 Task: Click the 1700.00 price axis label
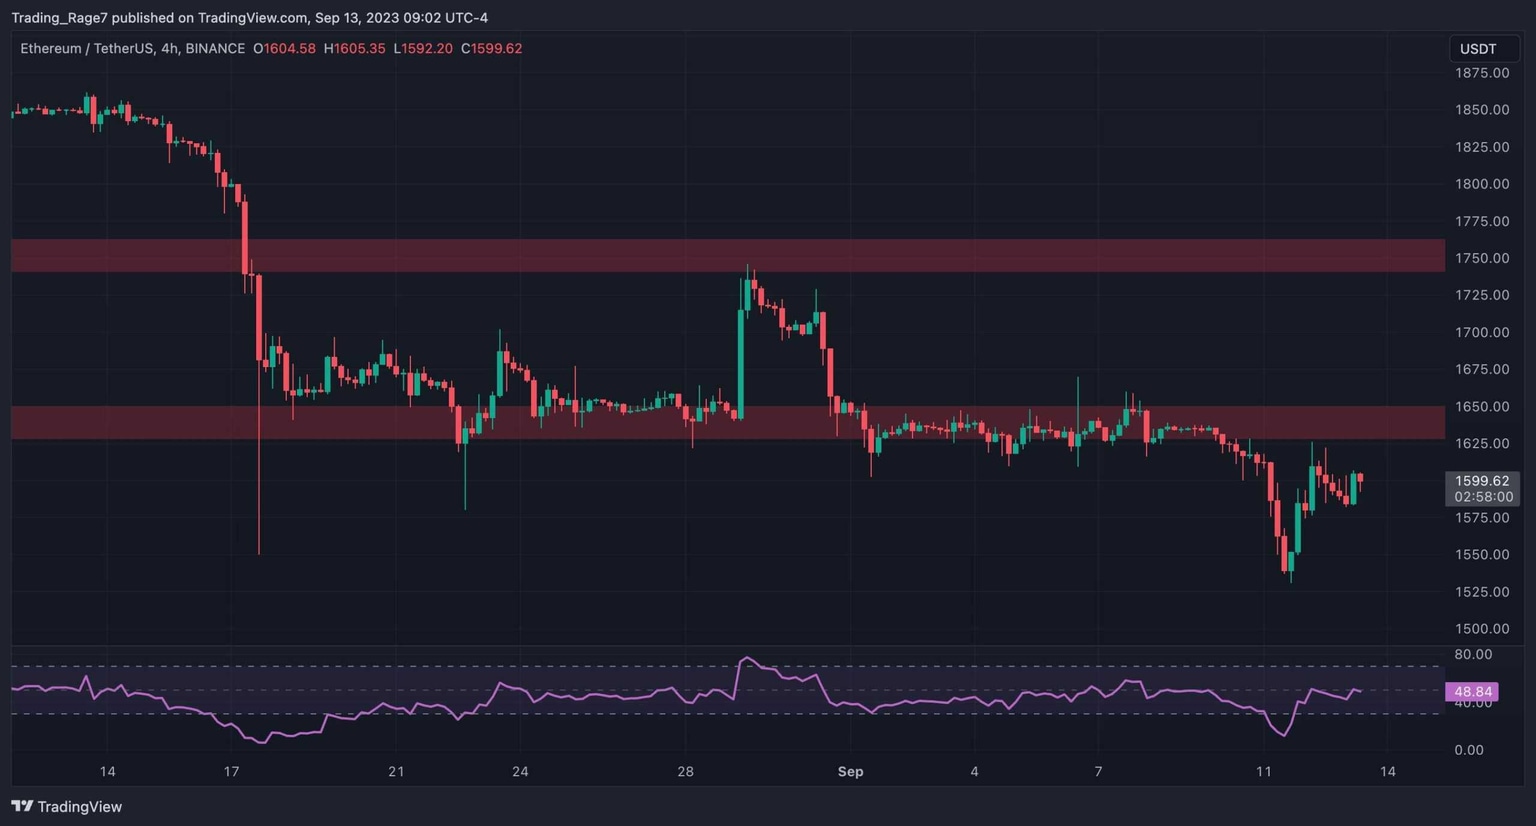1482,332
